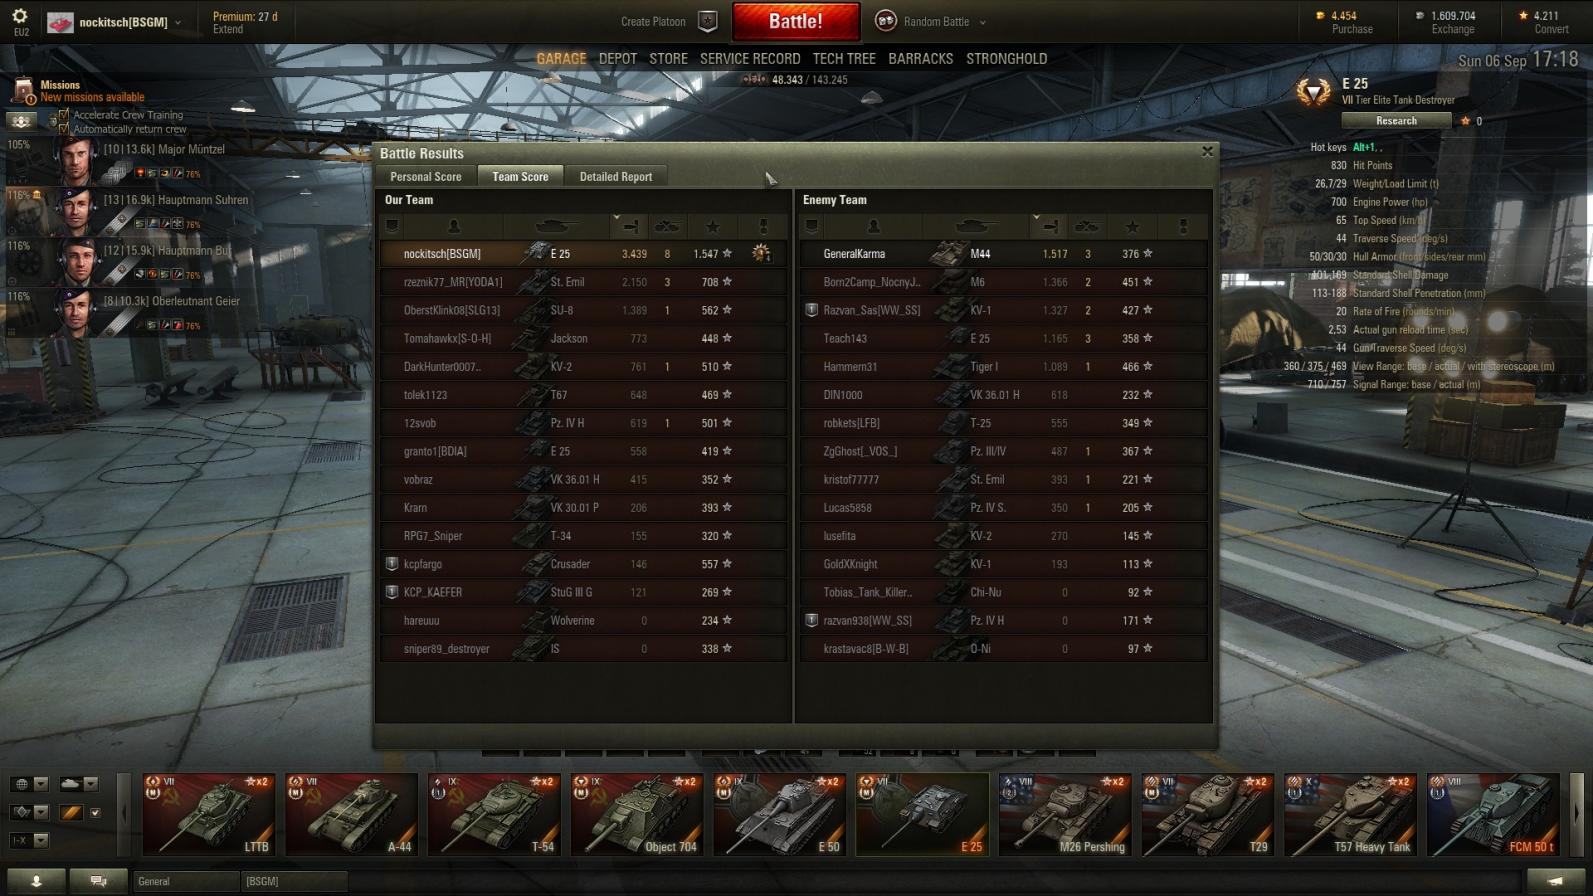This screenshot has width=1593, height=896.
Task: Uncheck the elite vehicles filter checkbox
Action: [x=95, y=813]
